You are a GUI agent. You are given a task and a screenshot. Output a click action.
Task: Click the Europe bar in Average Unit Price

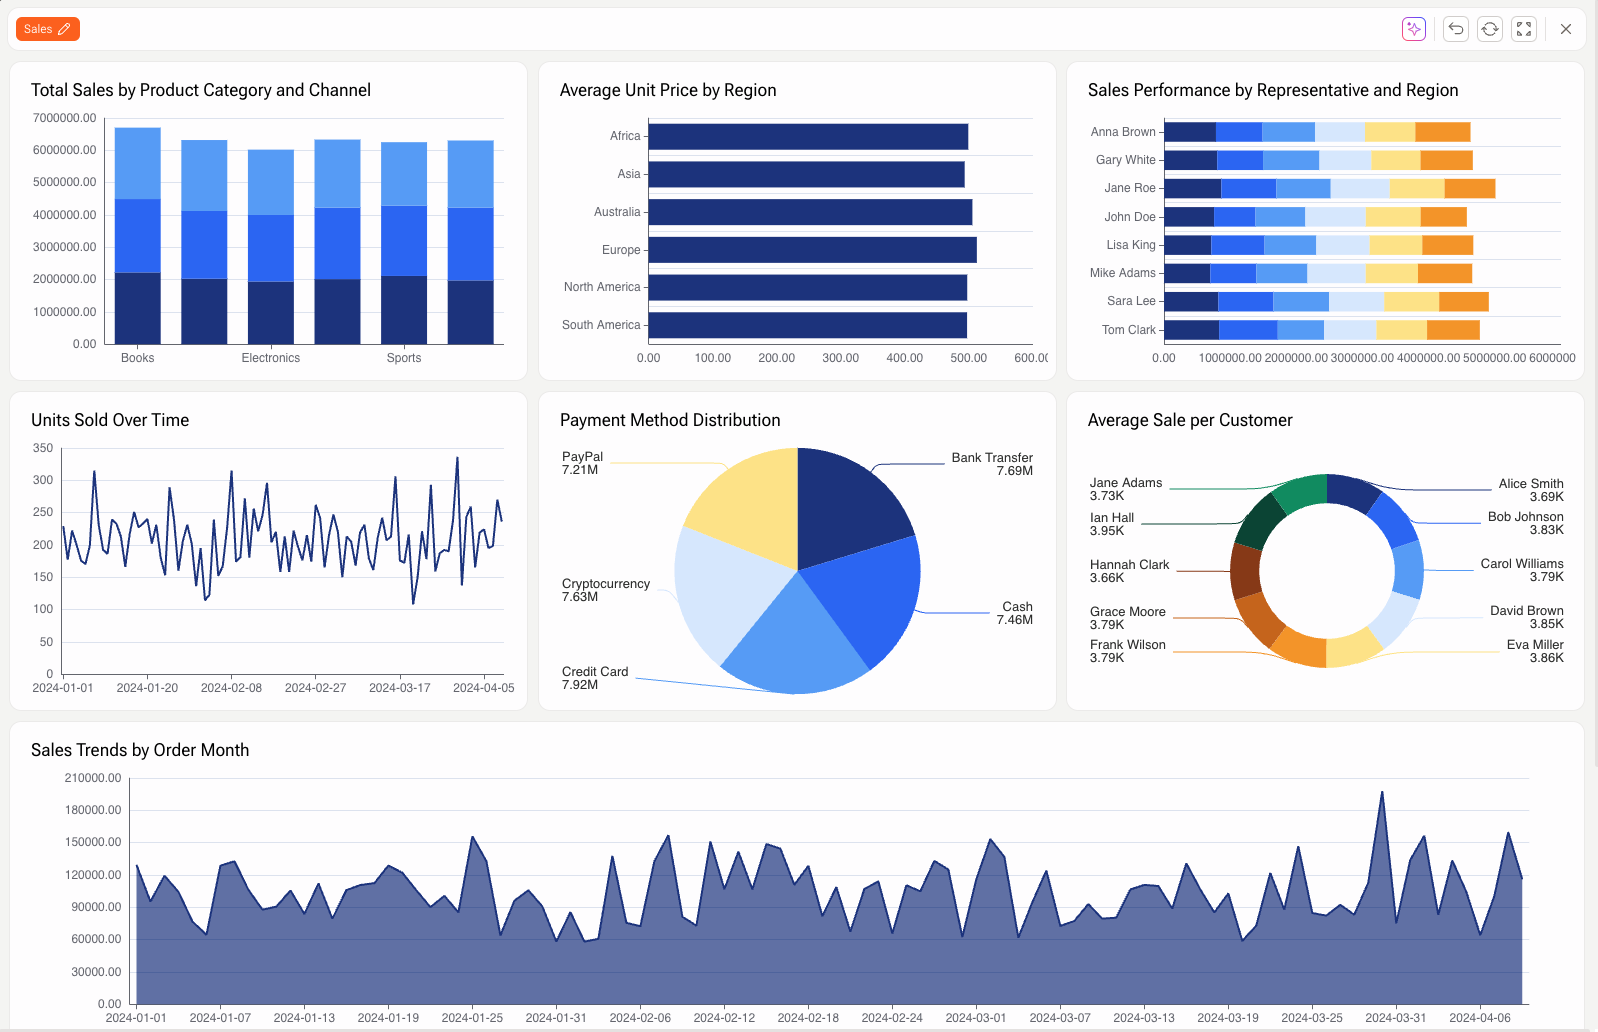[812, 250]
